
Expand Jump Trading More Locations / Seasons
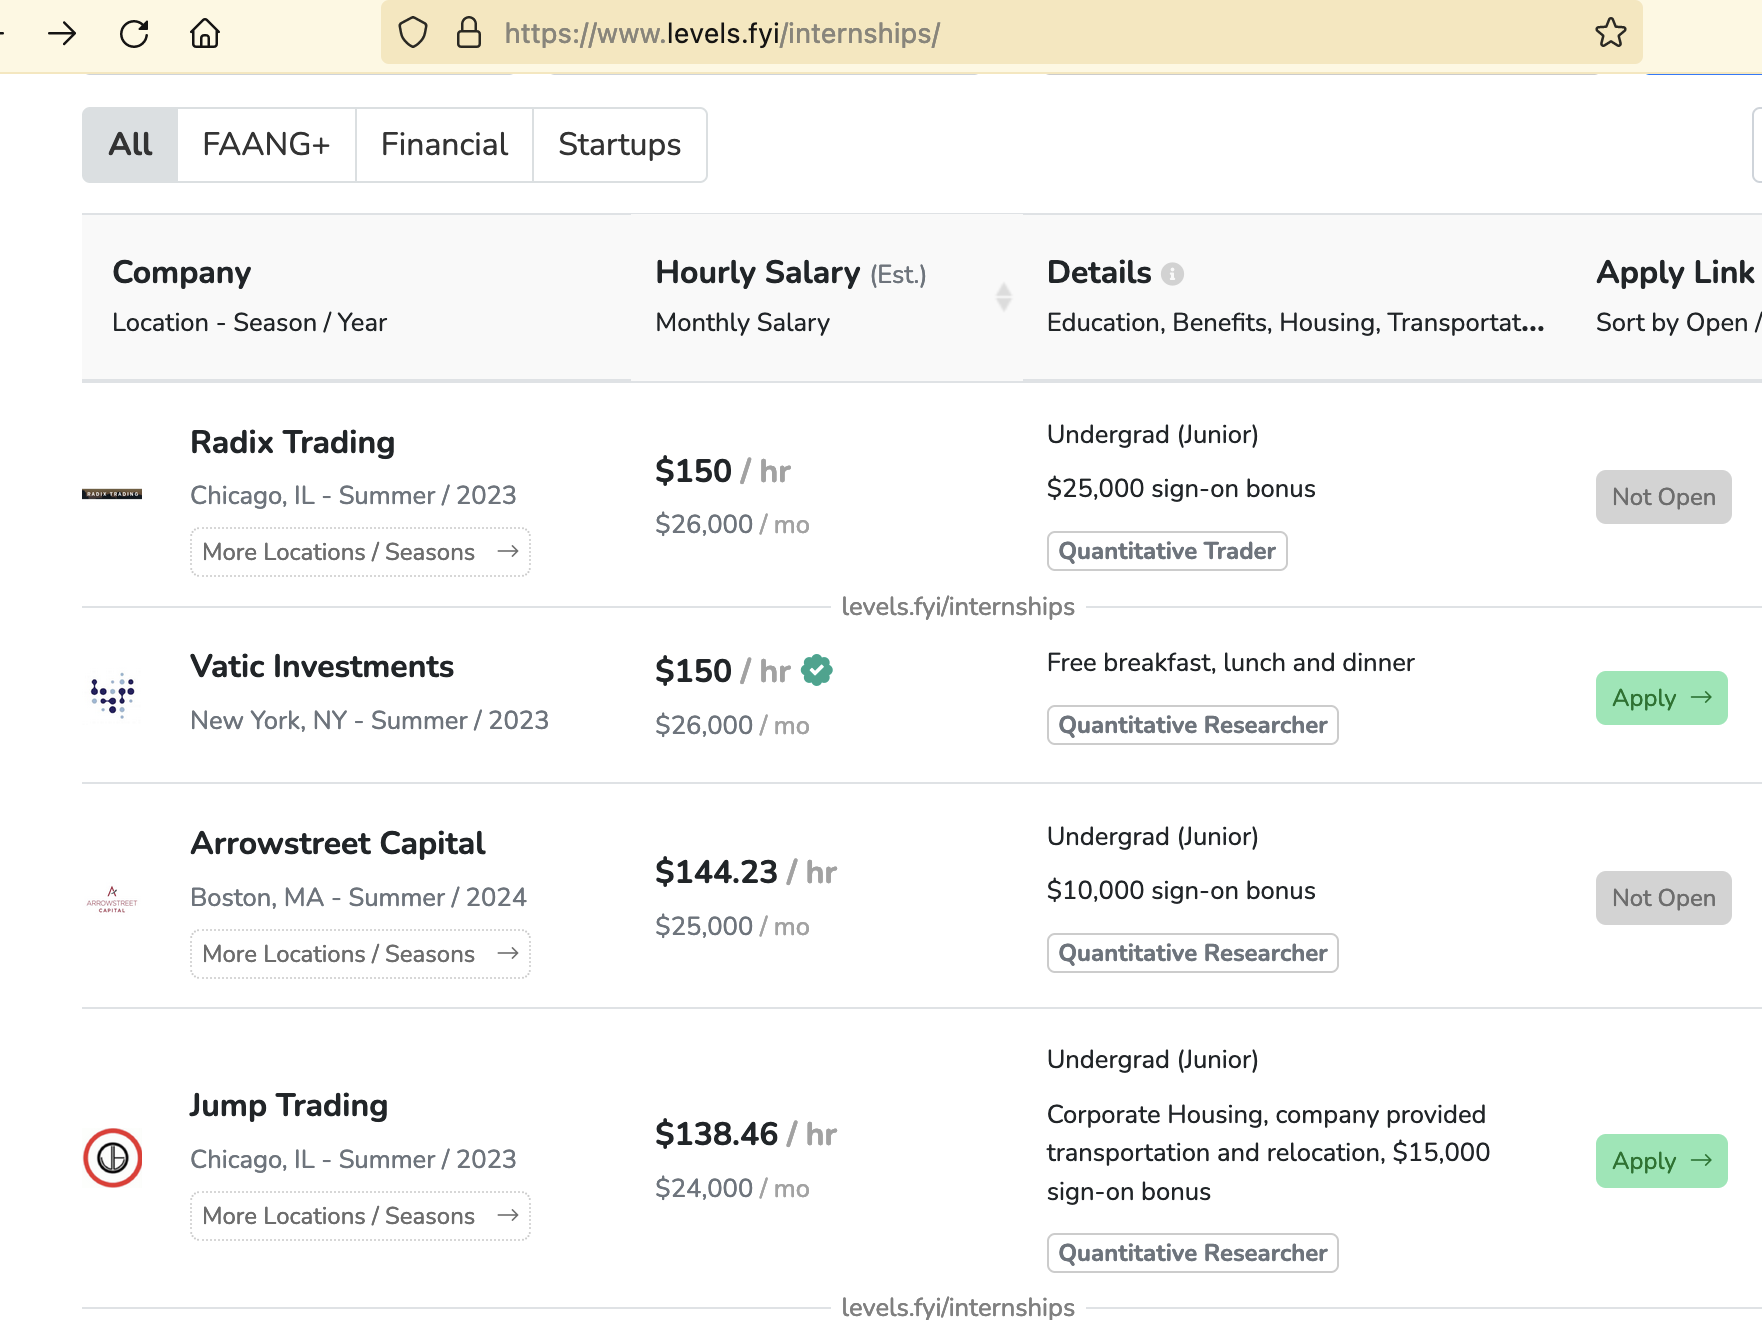360,1216
